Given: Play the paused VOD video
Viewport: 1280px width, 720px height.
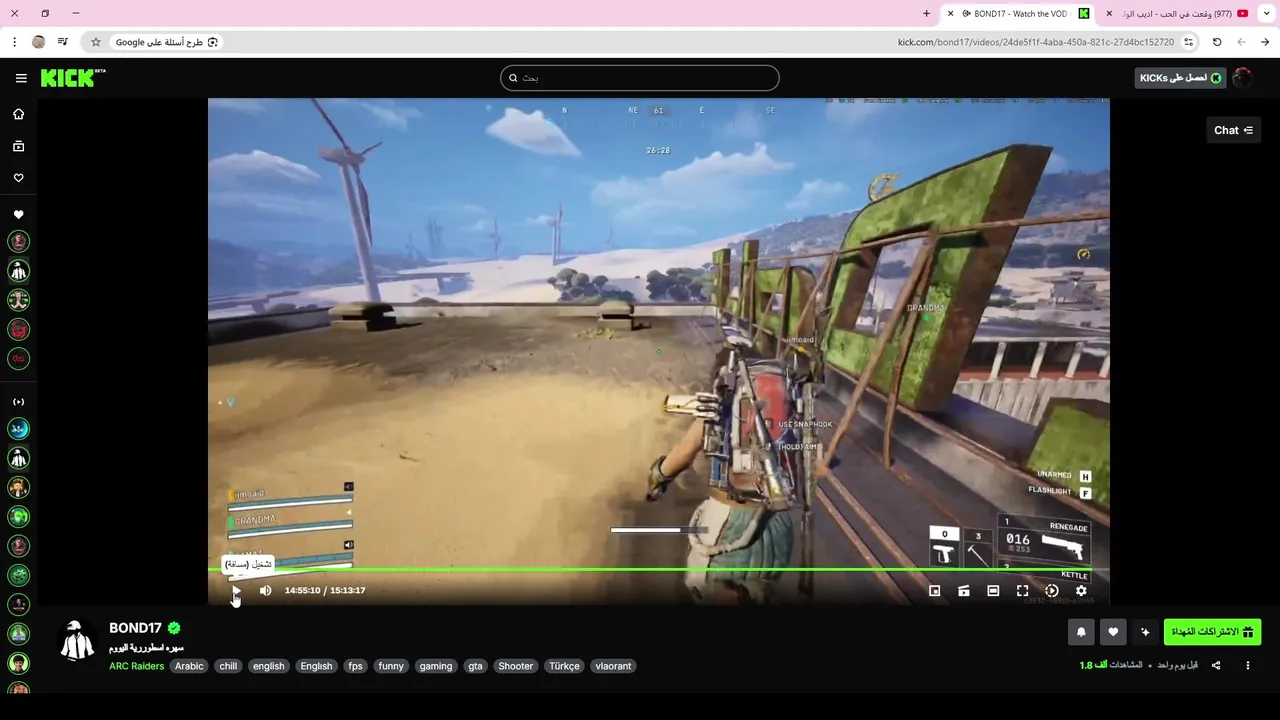Looking at the screenshot, I should [236, 590].
